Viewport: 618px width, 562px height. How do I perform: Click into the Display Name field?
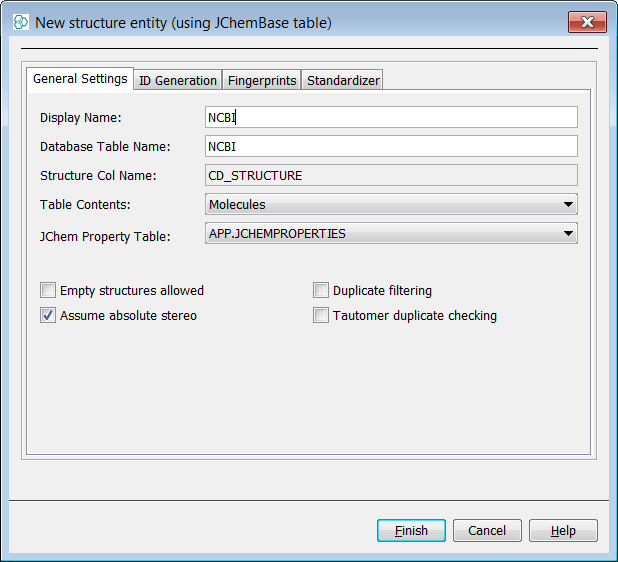coord(390,118)
